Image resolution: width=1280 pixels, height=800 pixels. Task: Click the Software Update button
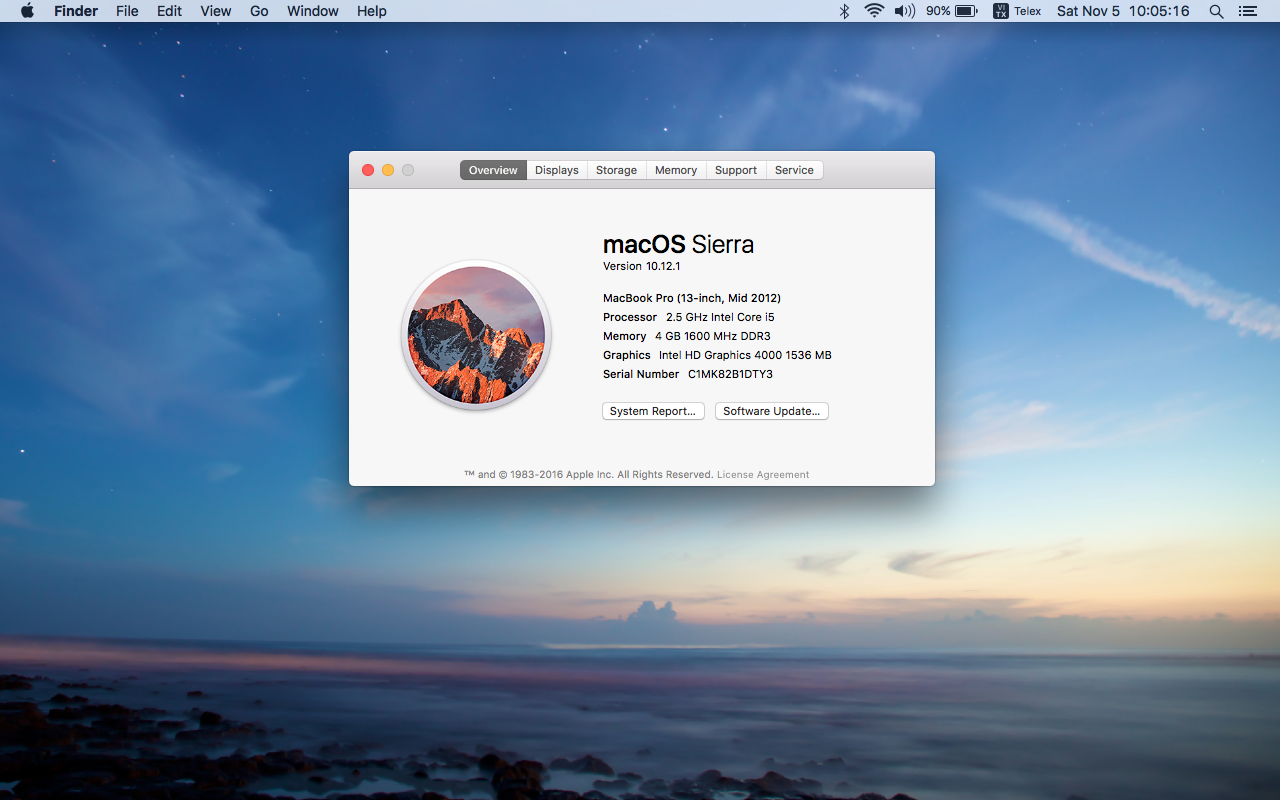point(771,411)
